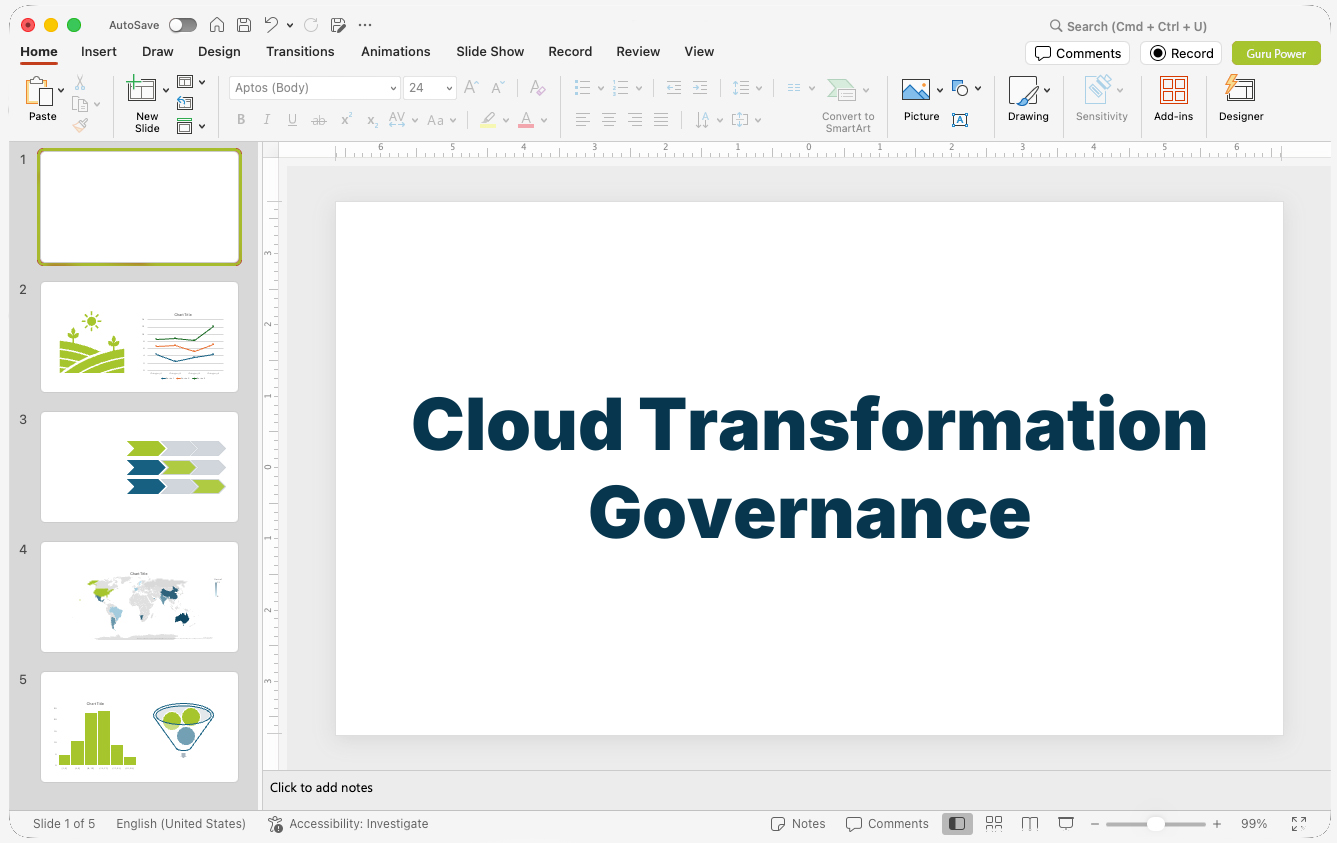Toggle Italic formatting
The image size is (1337, 843).
coord(267,120)
